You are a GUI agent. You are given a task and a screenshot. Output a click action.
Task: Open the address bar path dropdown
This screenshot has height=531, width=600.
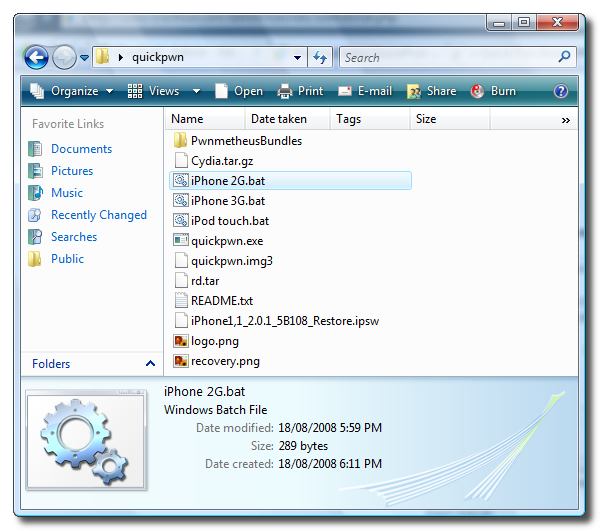point(298,58)
